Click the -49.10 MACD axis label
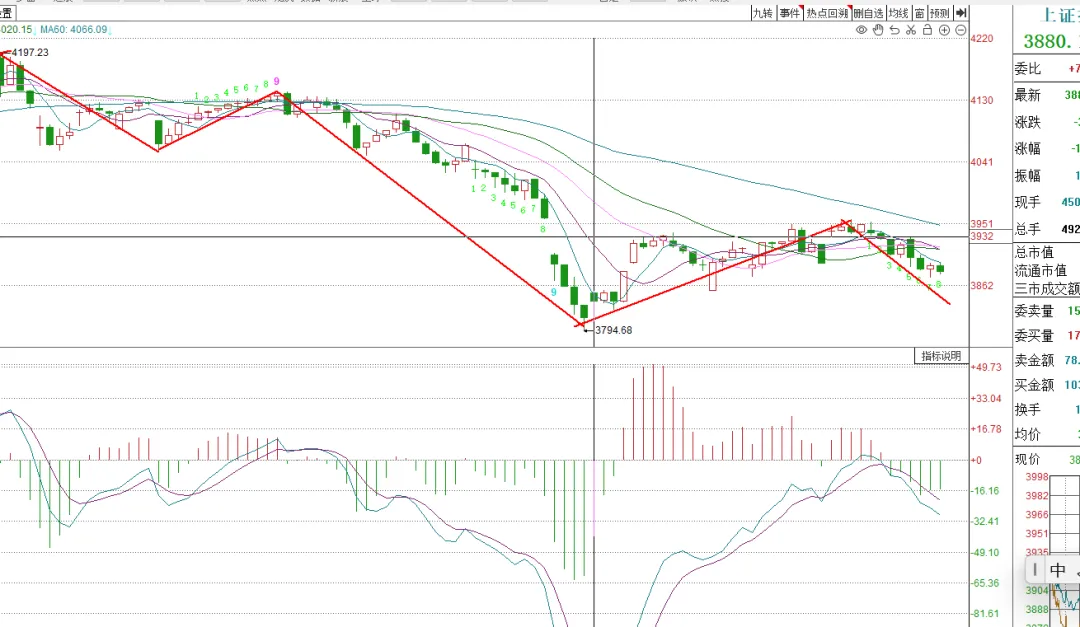The image size is (1080, 627). [x=985, y=553]
